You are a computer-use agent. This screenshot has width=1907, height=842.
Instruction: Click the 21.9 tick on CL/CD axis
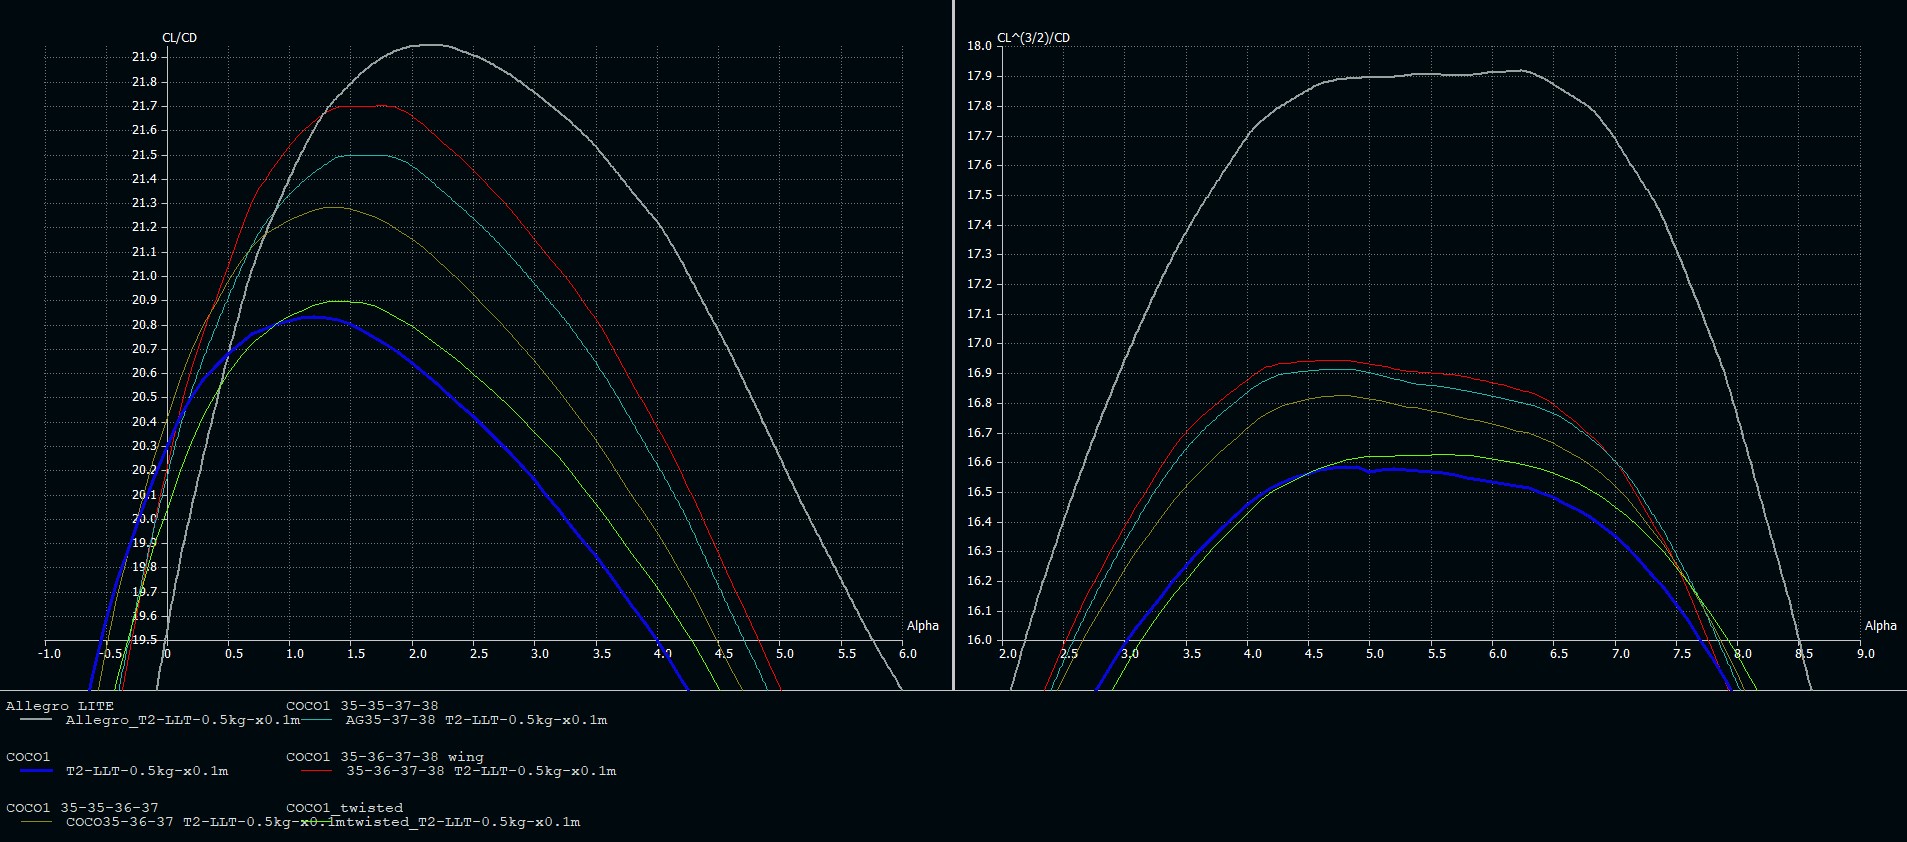tap(144, 58)
